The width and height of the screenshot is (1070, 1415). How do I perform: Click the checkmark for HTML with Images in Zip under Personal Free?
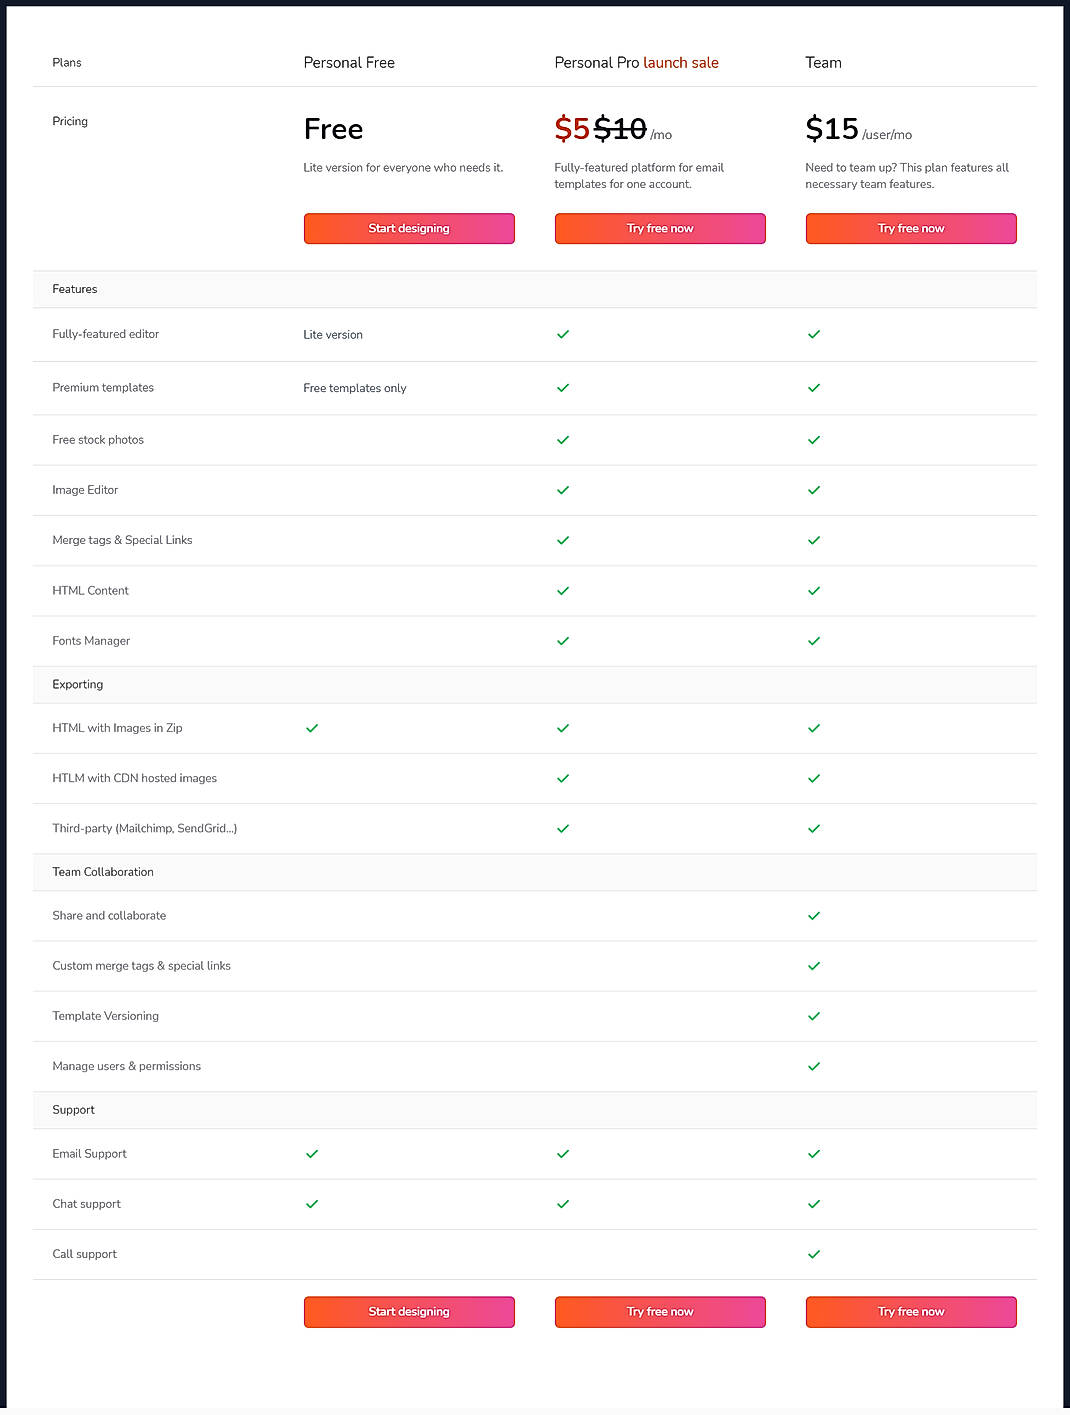pos(311,728)
